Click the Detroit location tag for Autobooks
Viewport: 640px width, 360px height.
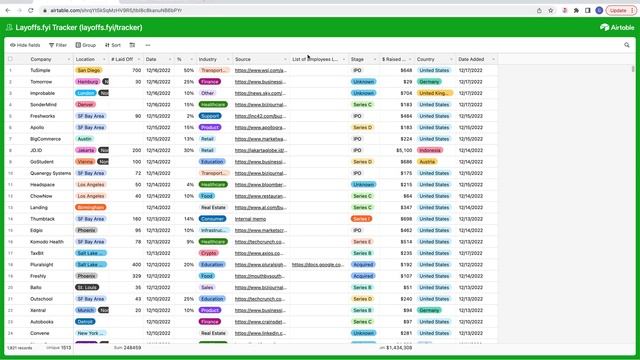(x=85, y=322)
